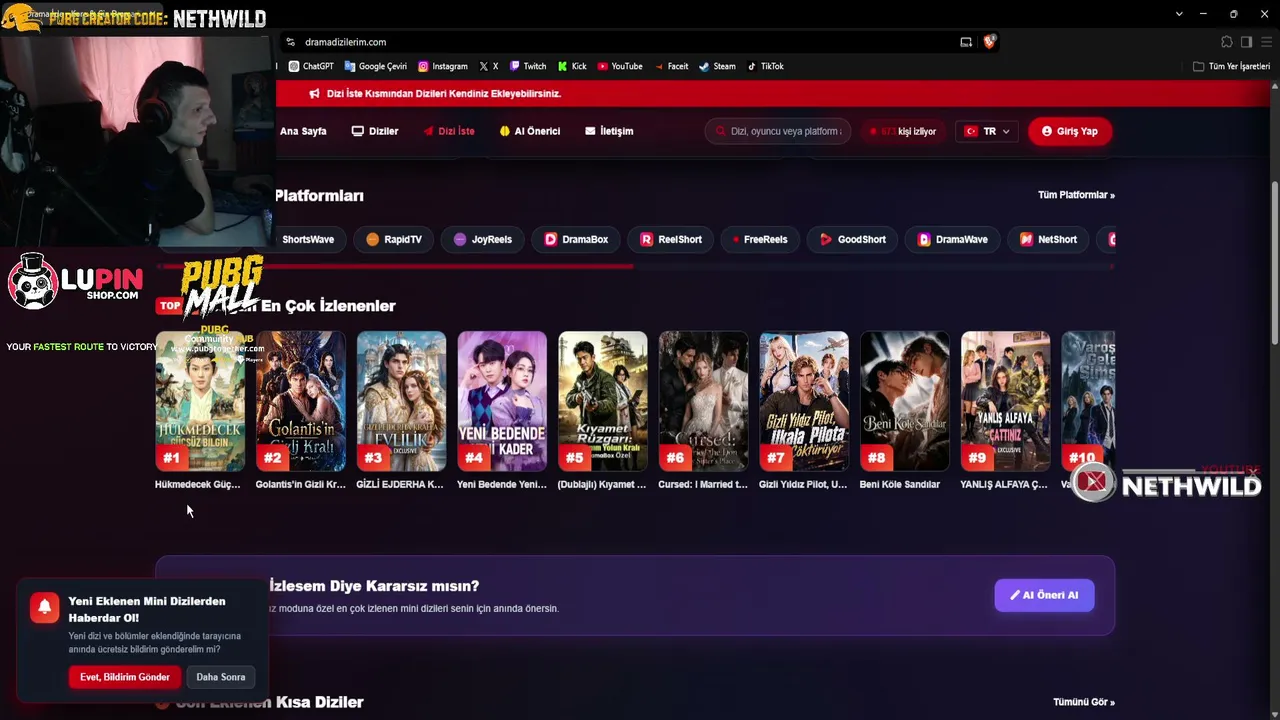Expand the TR language dropdown
1280x720 pixels.
point(987,131)
